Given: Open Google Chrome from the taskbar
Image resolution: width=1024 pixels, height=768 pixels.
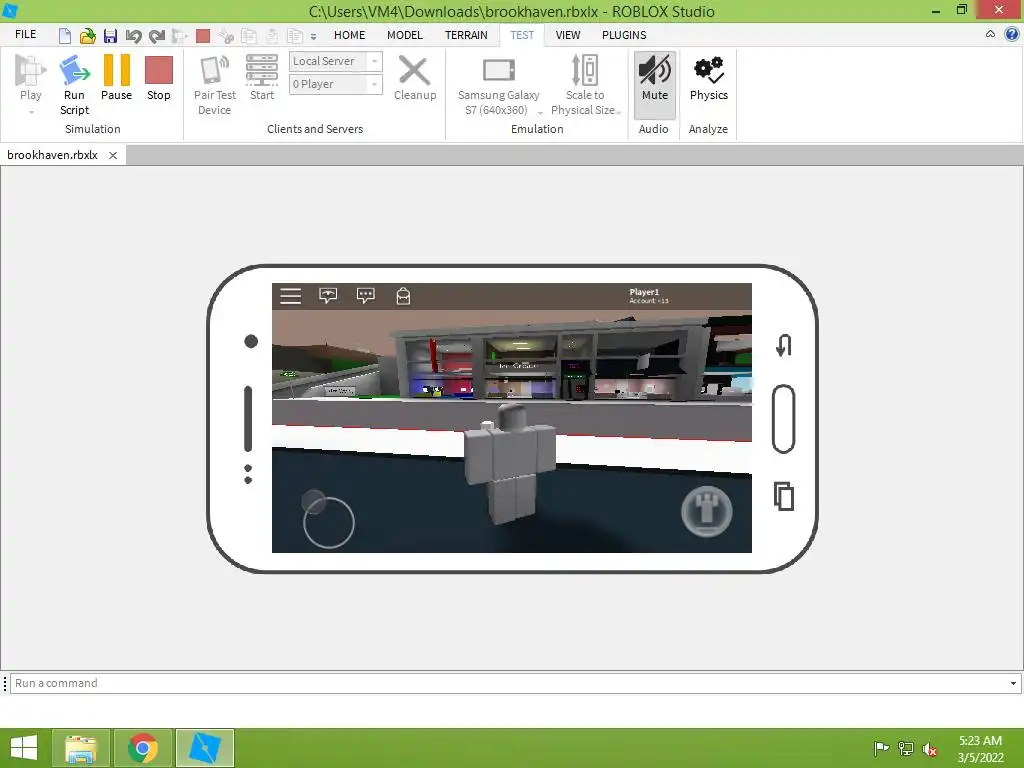Looking at the screenshot, I should point(143,748).
